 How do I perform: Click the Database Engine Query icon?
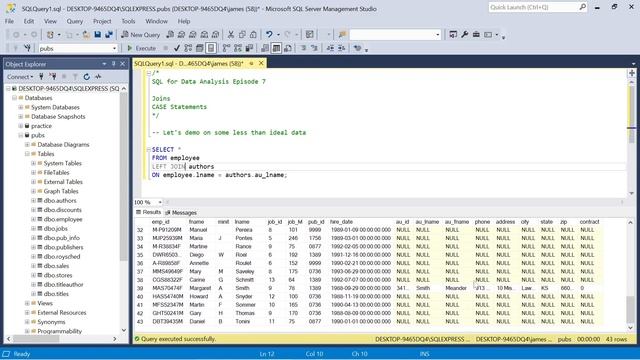(170, 35)
